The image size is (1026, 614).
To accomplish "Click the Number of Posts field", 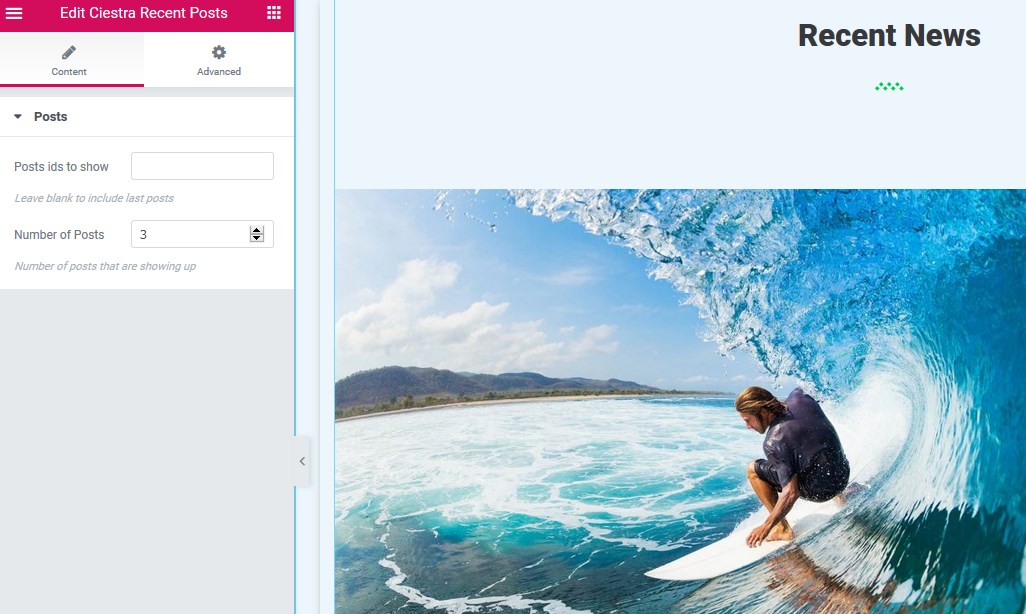I will tap(202, 234).
